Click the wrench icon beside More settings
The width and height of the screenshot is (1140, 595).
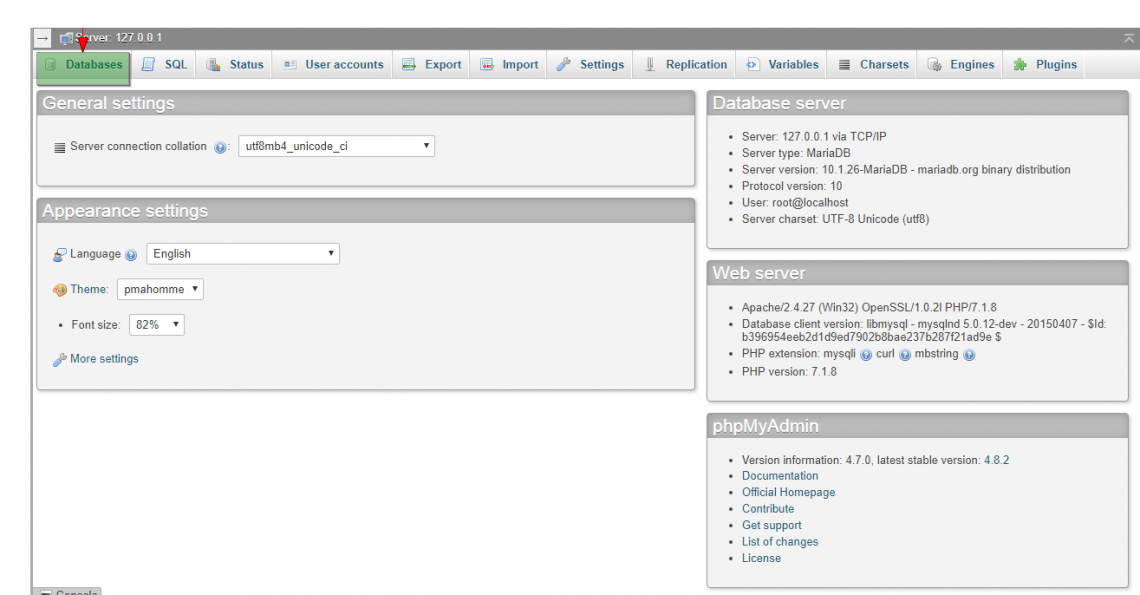pyautogui.click(x=61, y=358)
